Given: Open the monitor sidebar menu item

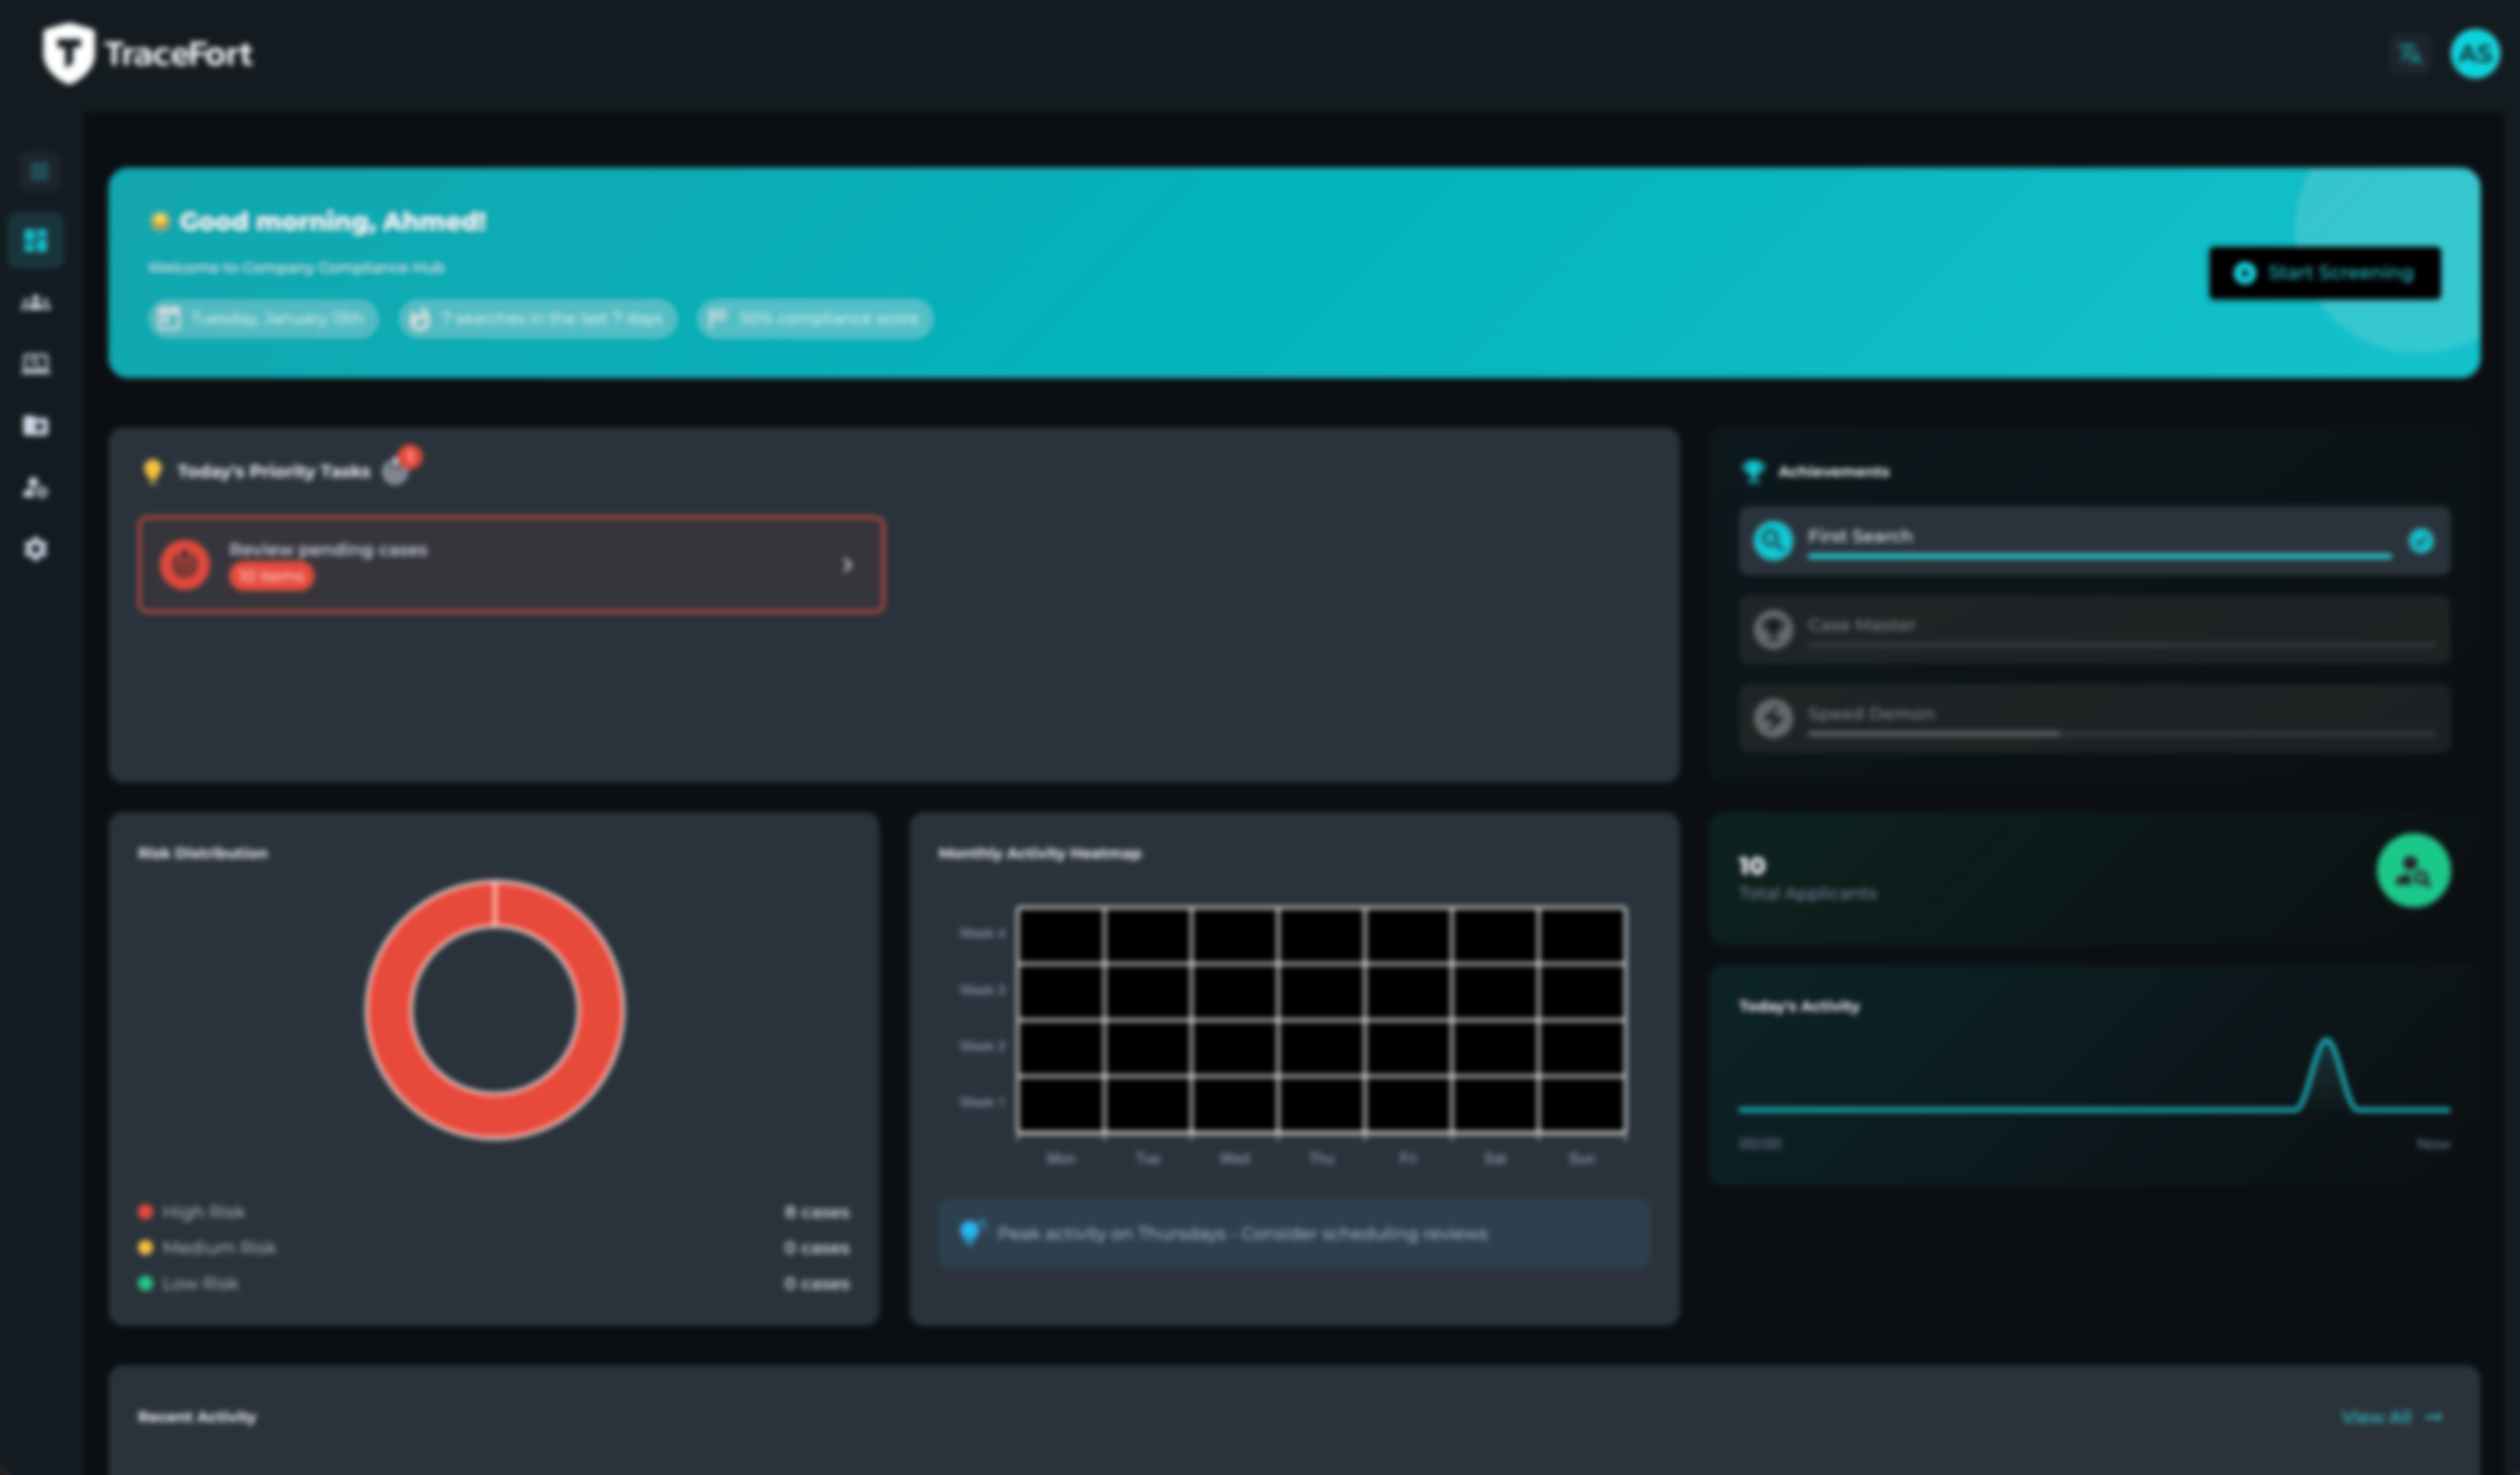Looking at the screenshot, I should (x=36, y=364).
